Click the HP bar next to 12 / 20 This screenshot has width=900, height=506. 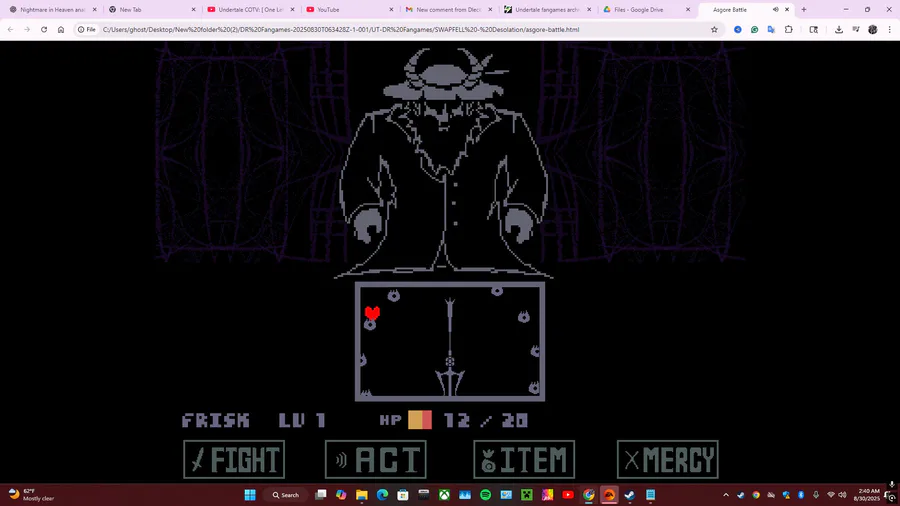(420, 420)
